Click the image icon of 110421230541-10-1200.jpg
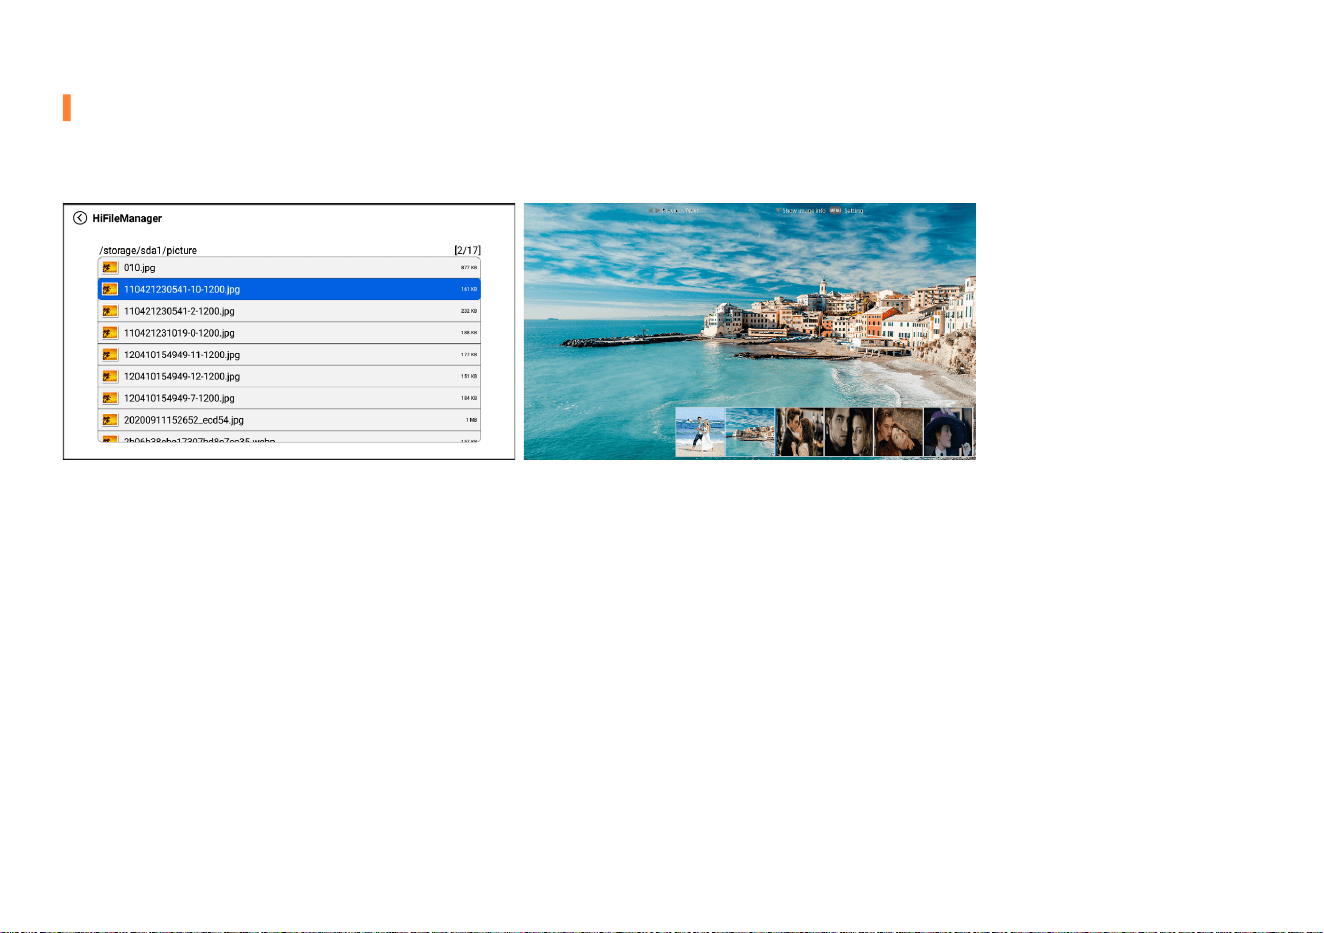The height and width of the screenshot is (933, 1324). (110, 289)
